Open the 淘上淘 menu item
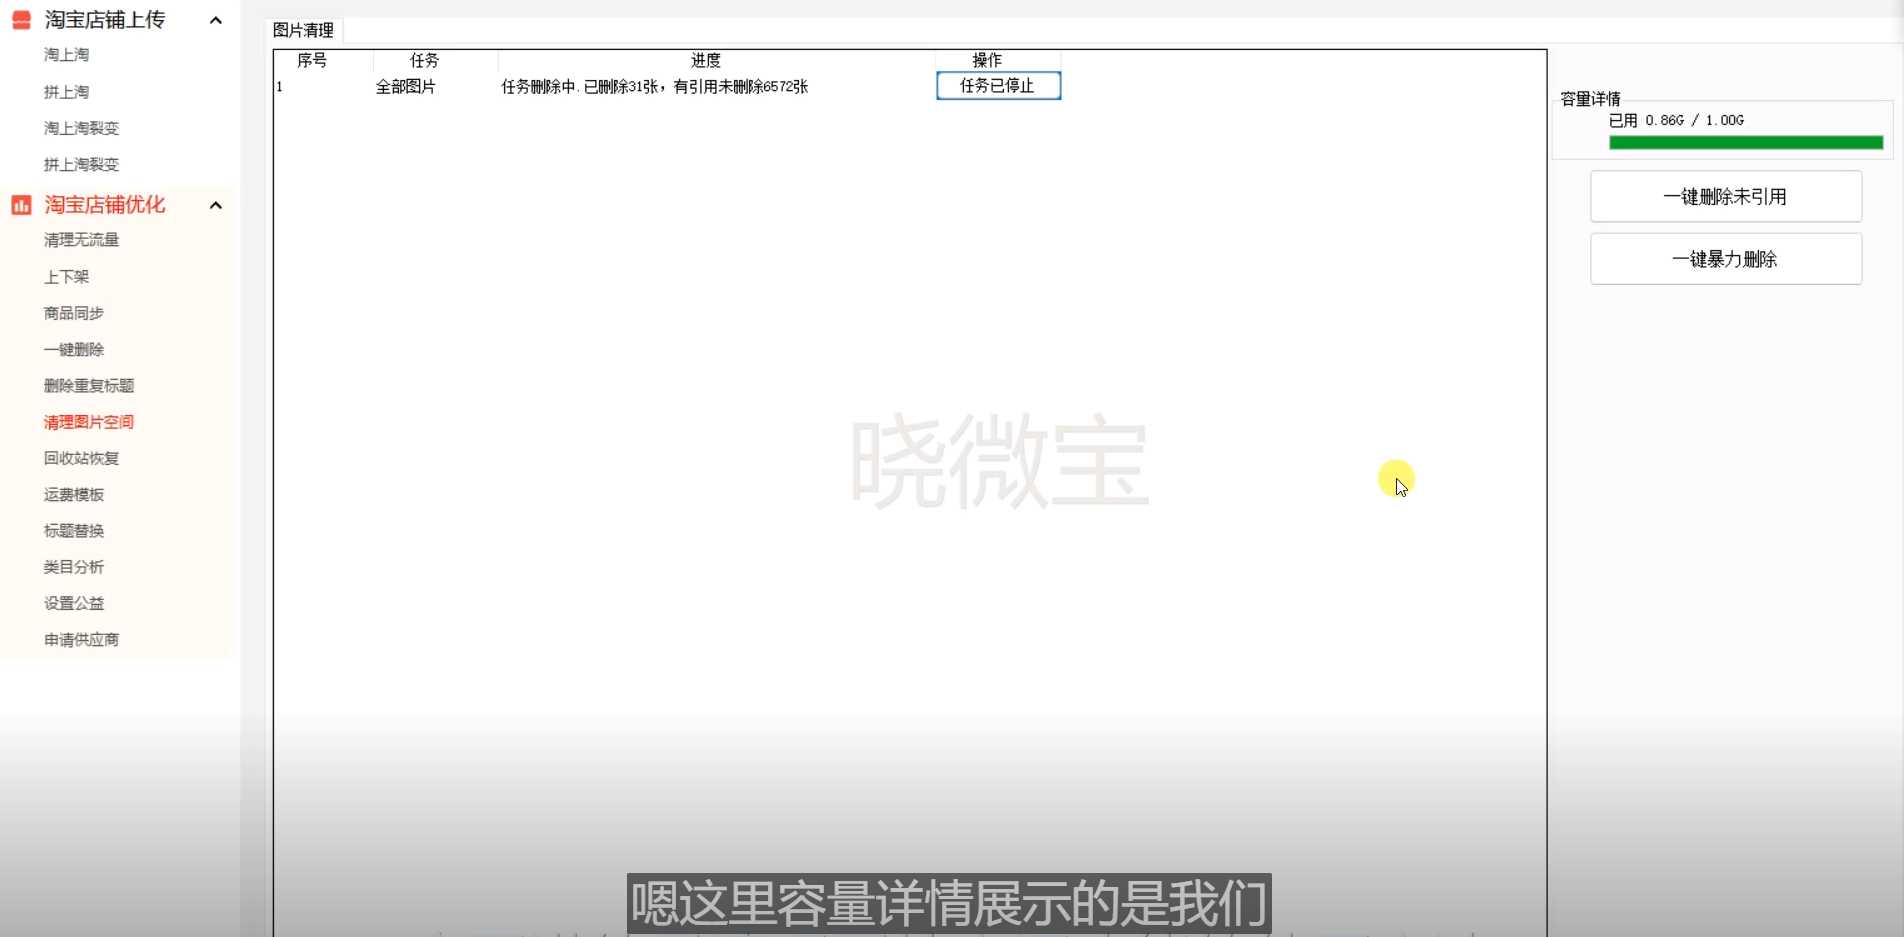 (66, 55)
